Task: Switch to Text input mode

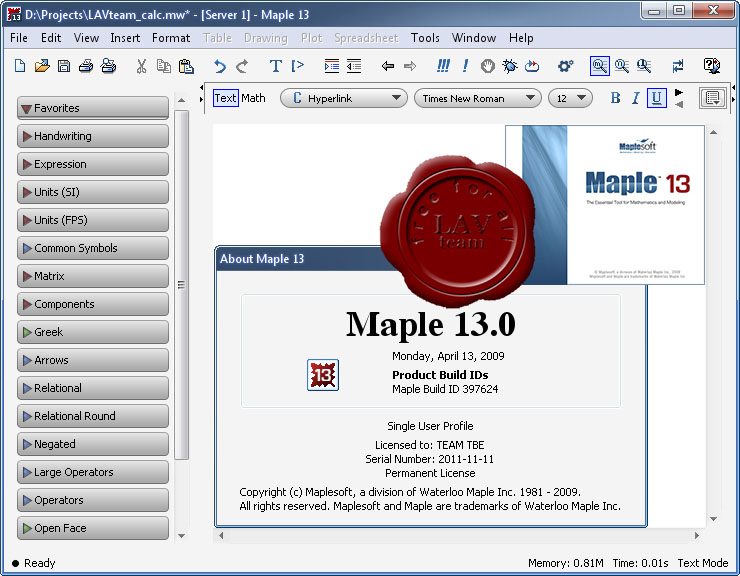Action: (x=226, y=98)
